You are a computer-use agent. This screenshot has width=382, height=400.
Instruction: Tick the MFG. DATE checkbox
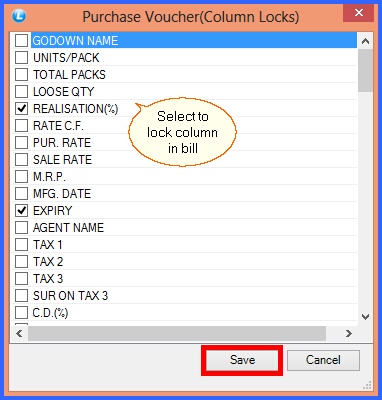(x=21, y=194)
